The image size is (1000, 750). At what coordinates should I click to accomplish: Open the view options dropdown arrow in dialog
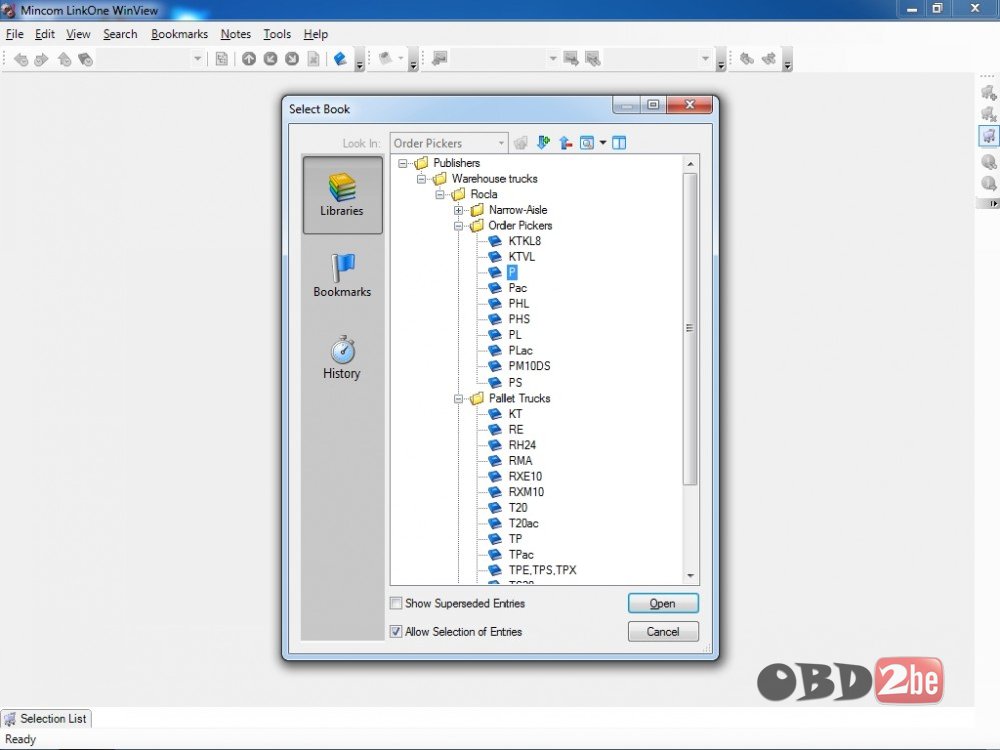[603, 143]
